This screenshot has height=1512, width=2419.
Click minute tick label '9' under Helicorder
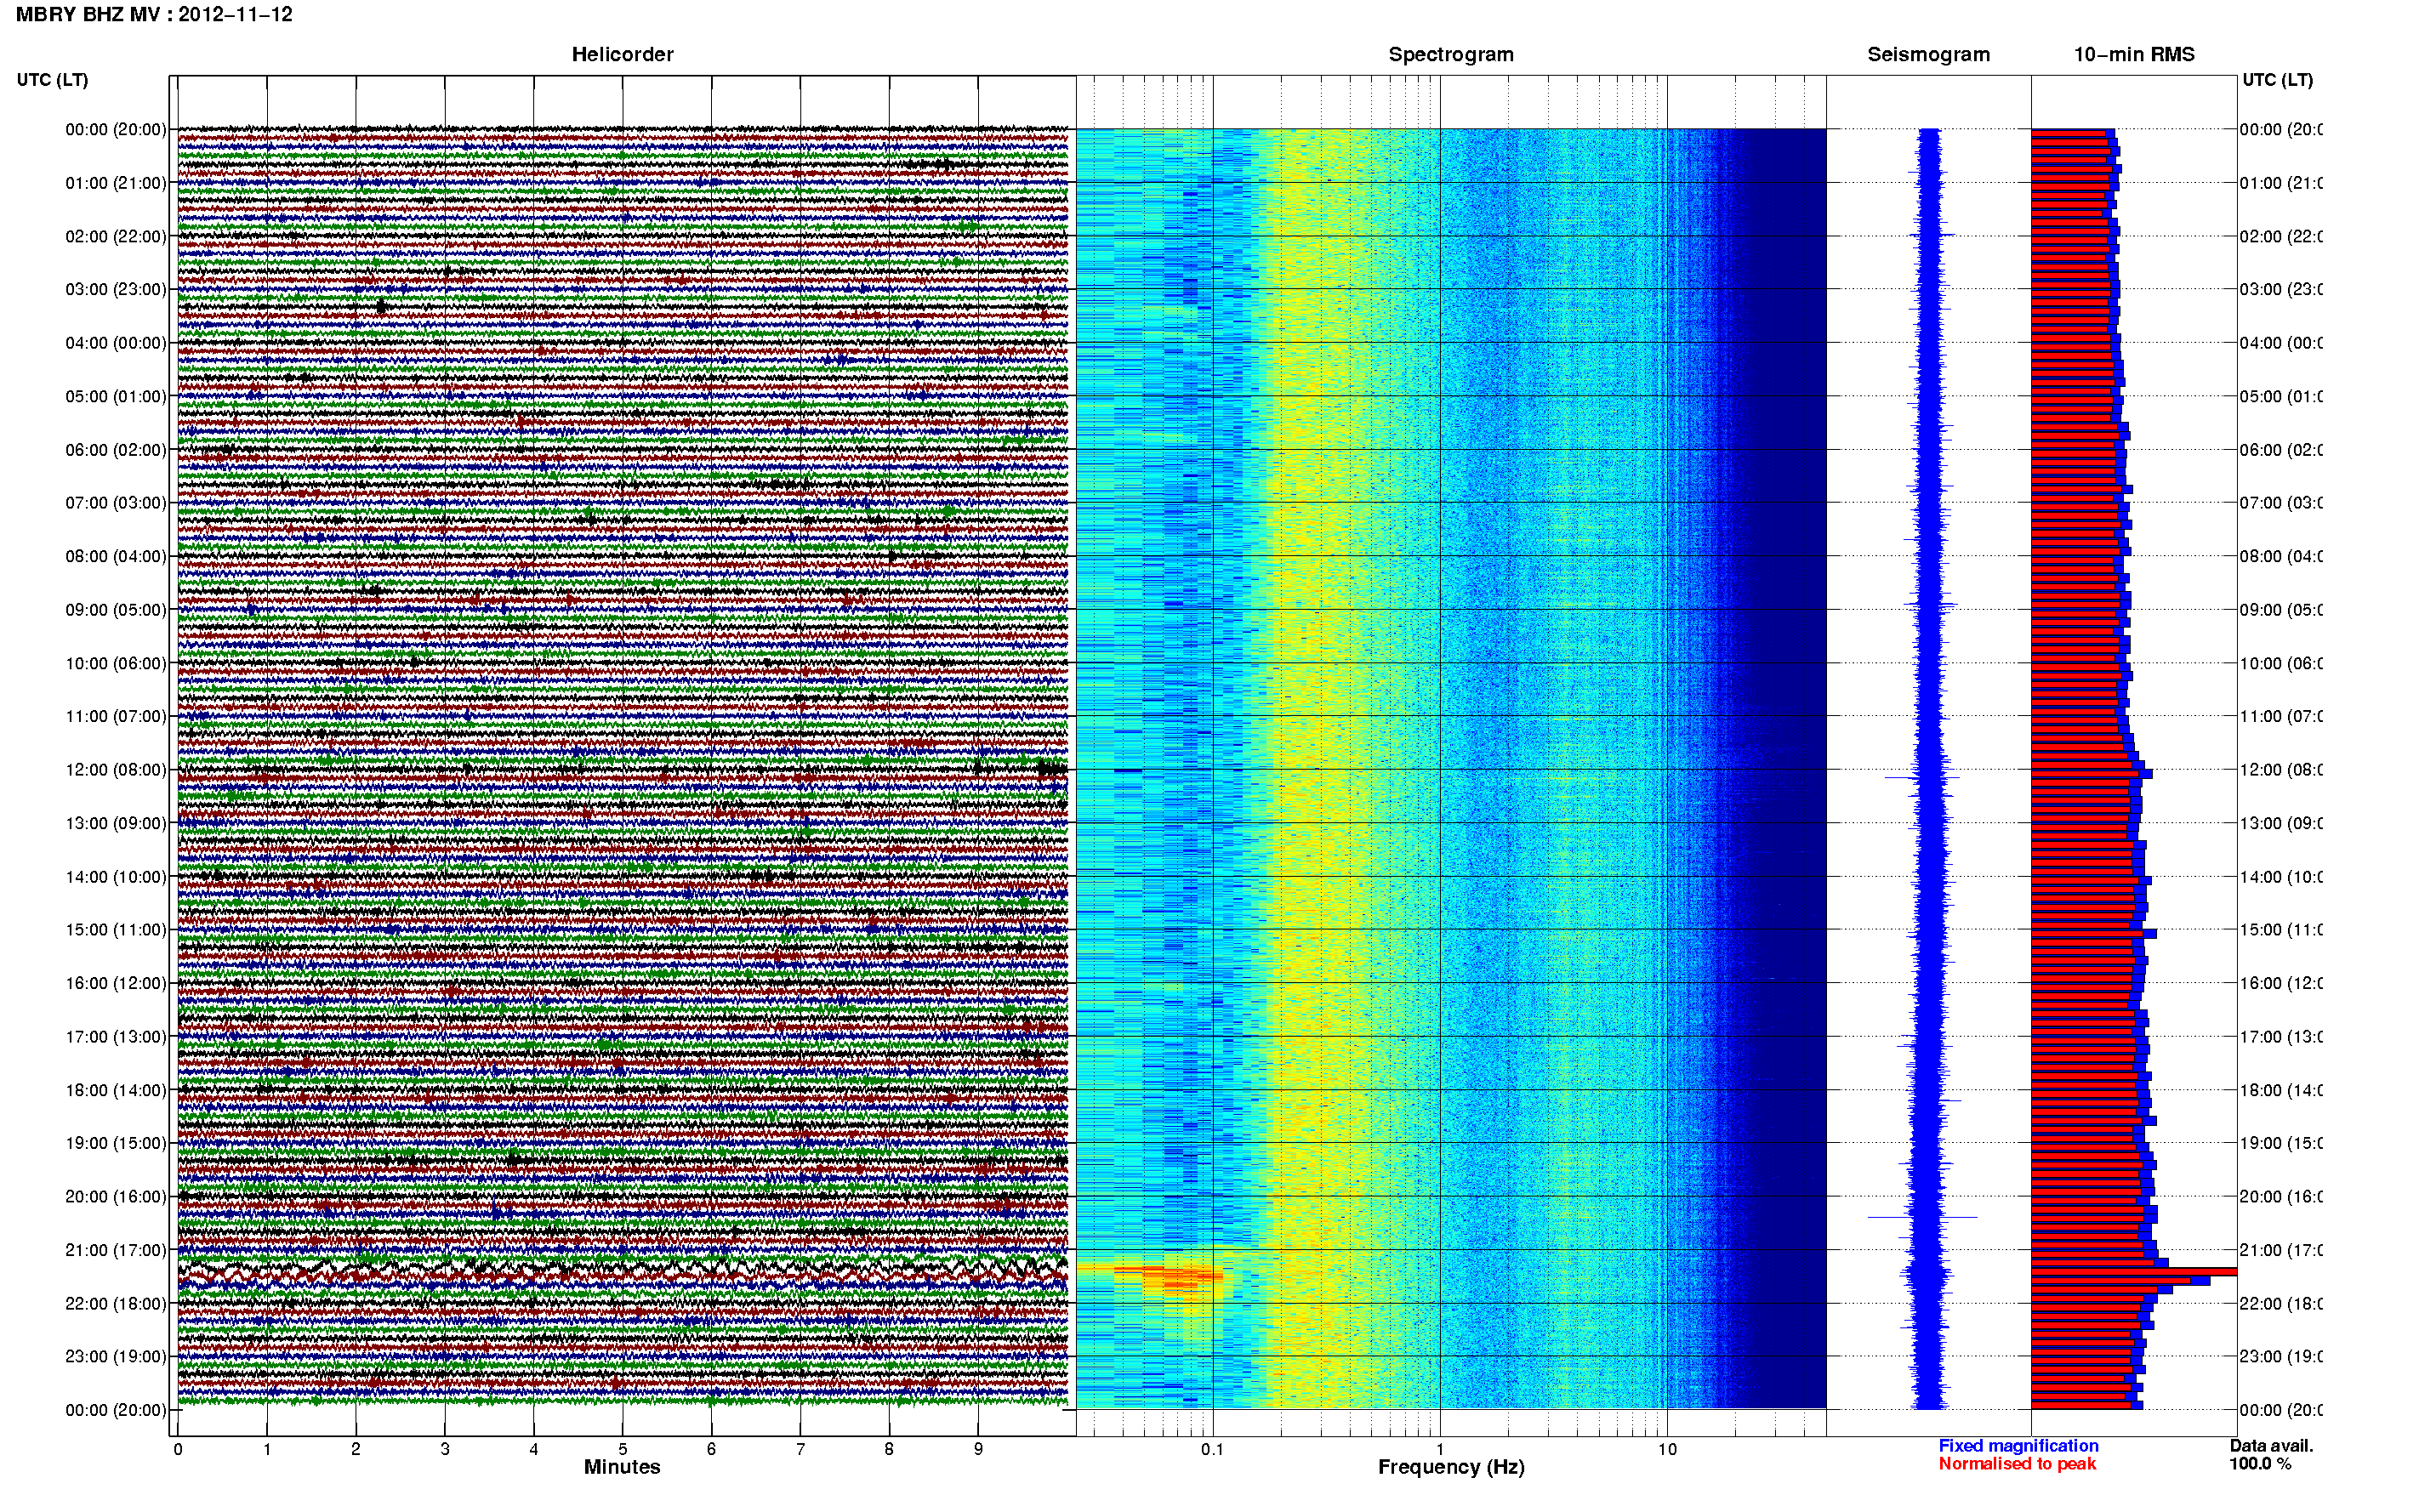point(978,1449)
